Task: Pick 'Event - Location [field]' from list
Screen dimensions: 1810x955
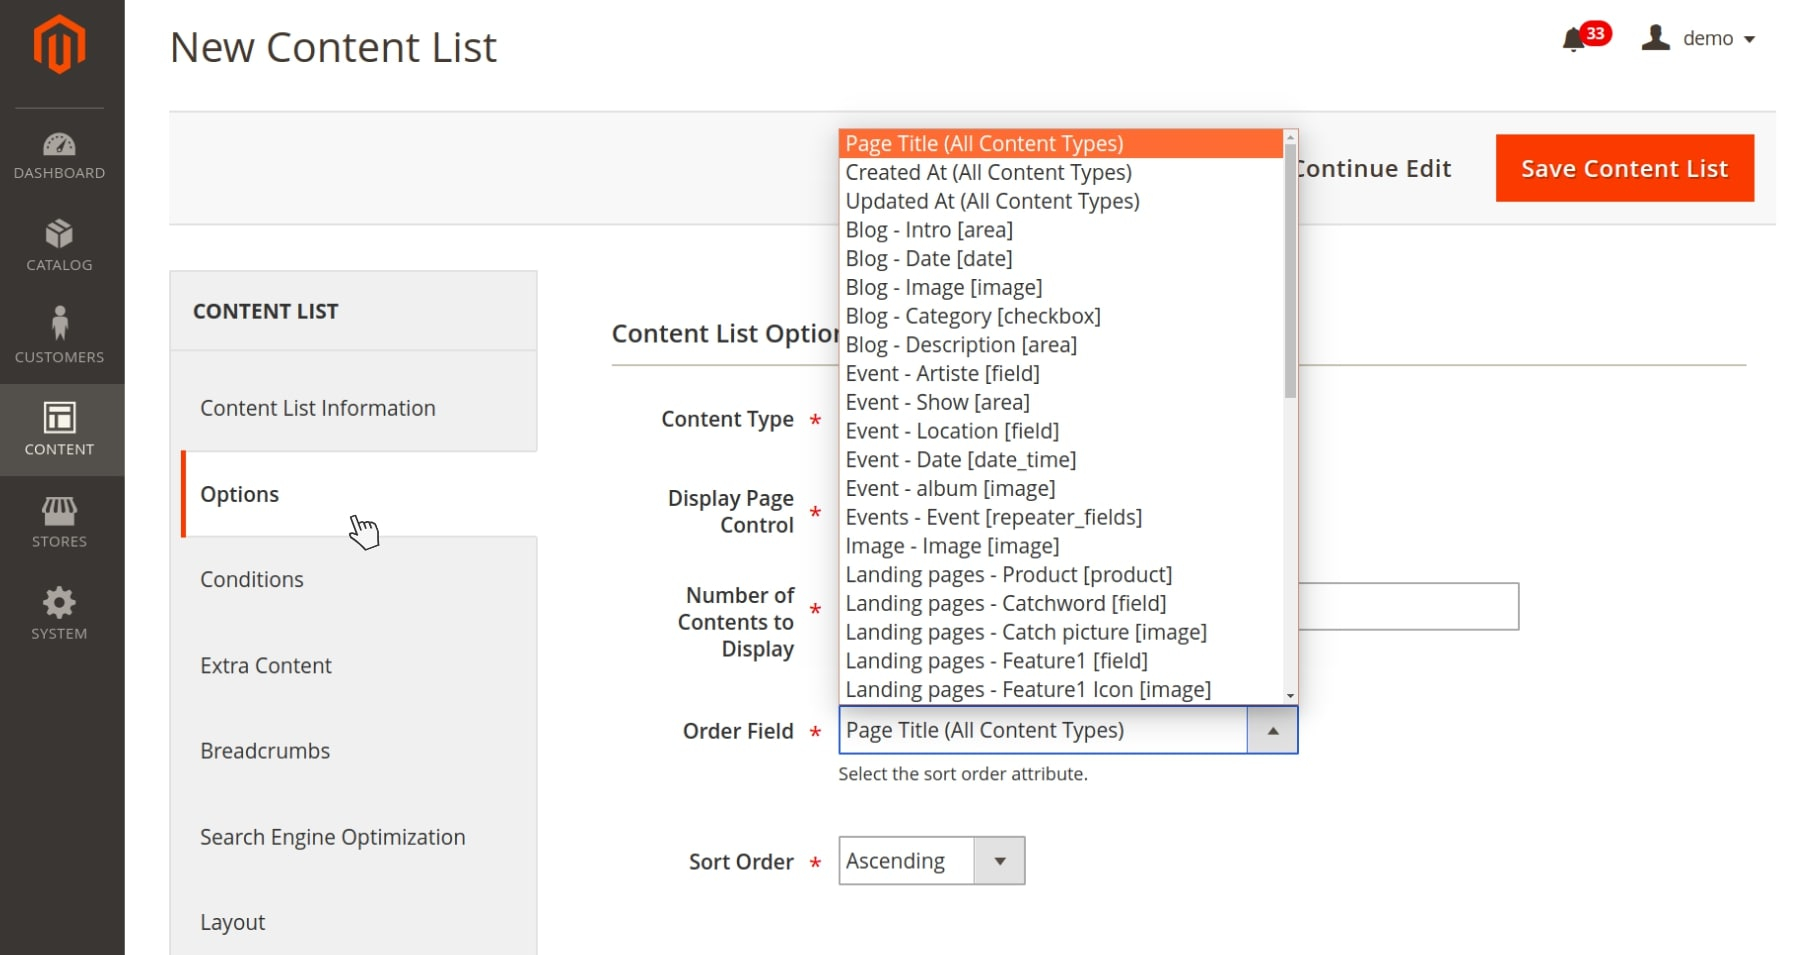Action: 951,432
